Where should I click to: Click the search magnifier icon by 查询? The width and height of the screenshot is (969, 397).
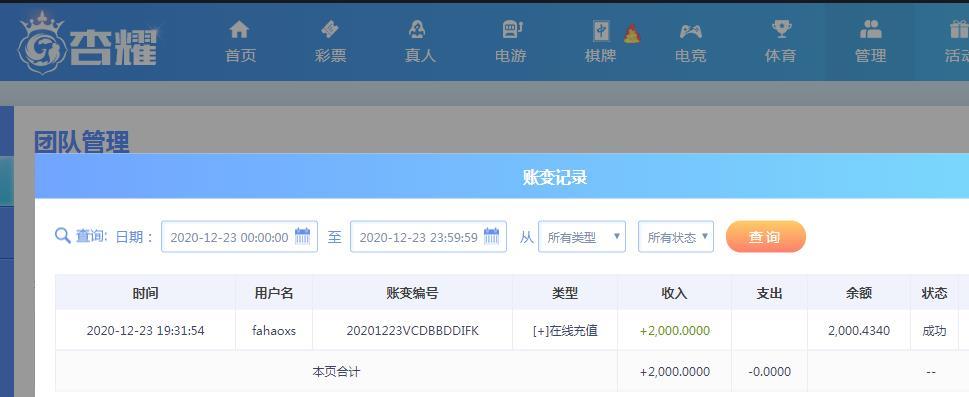pos(62,236)
